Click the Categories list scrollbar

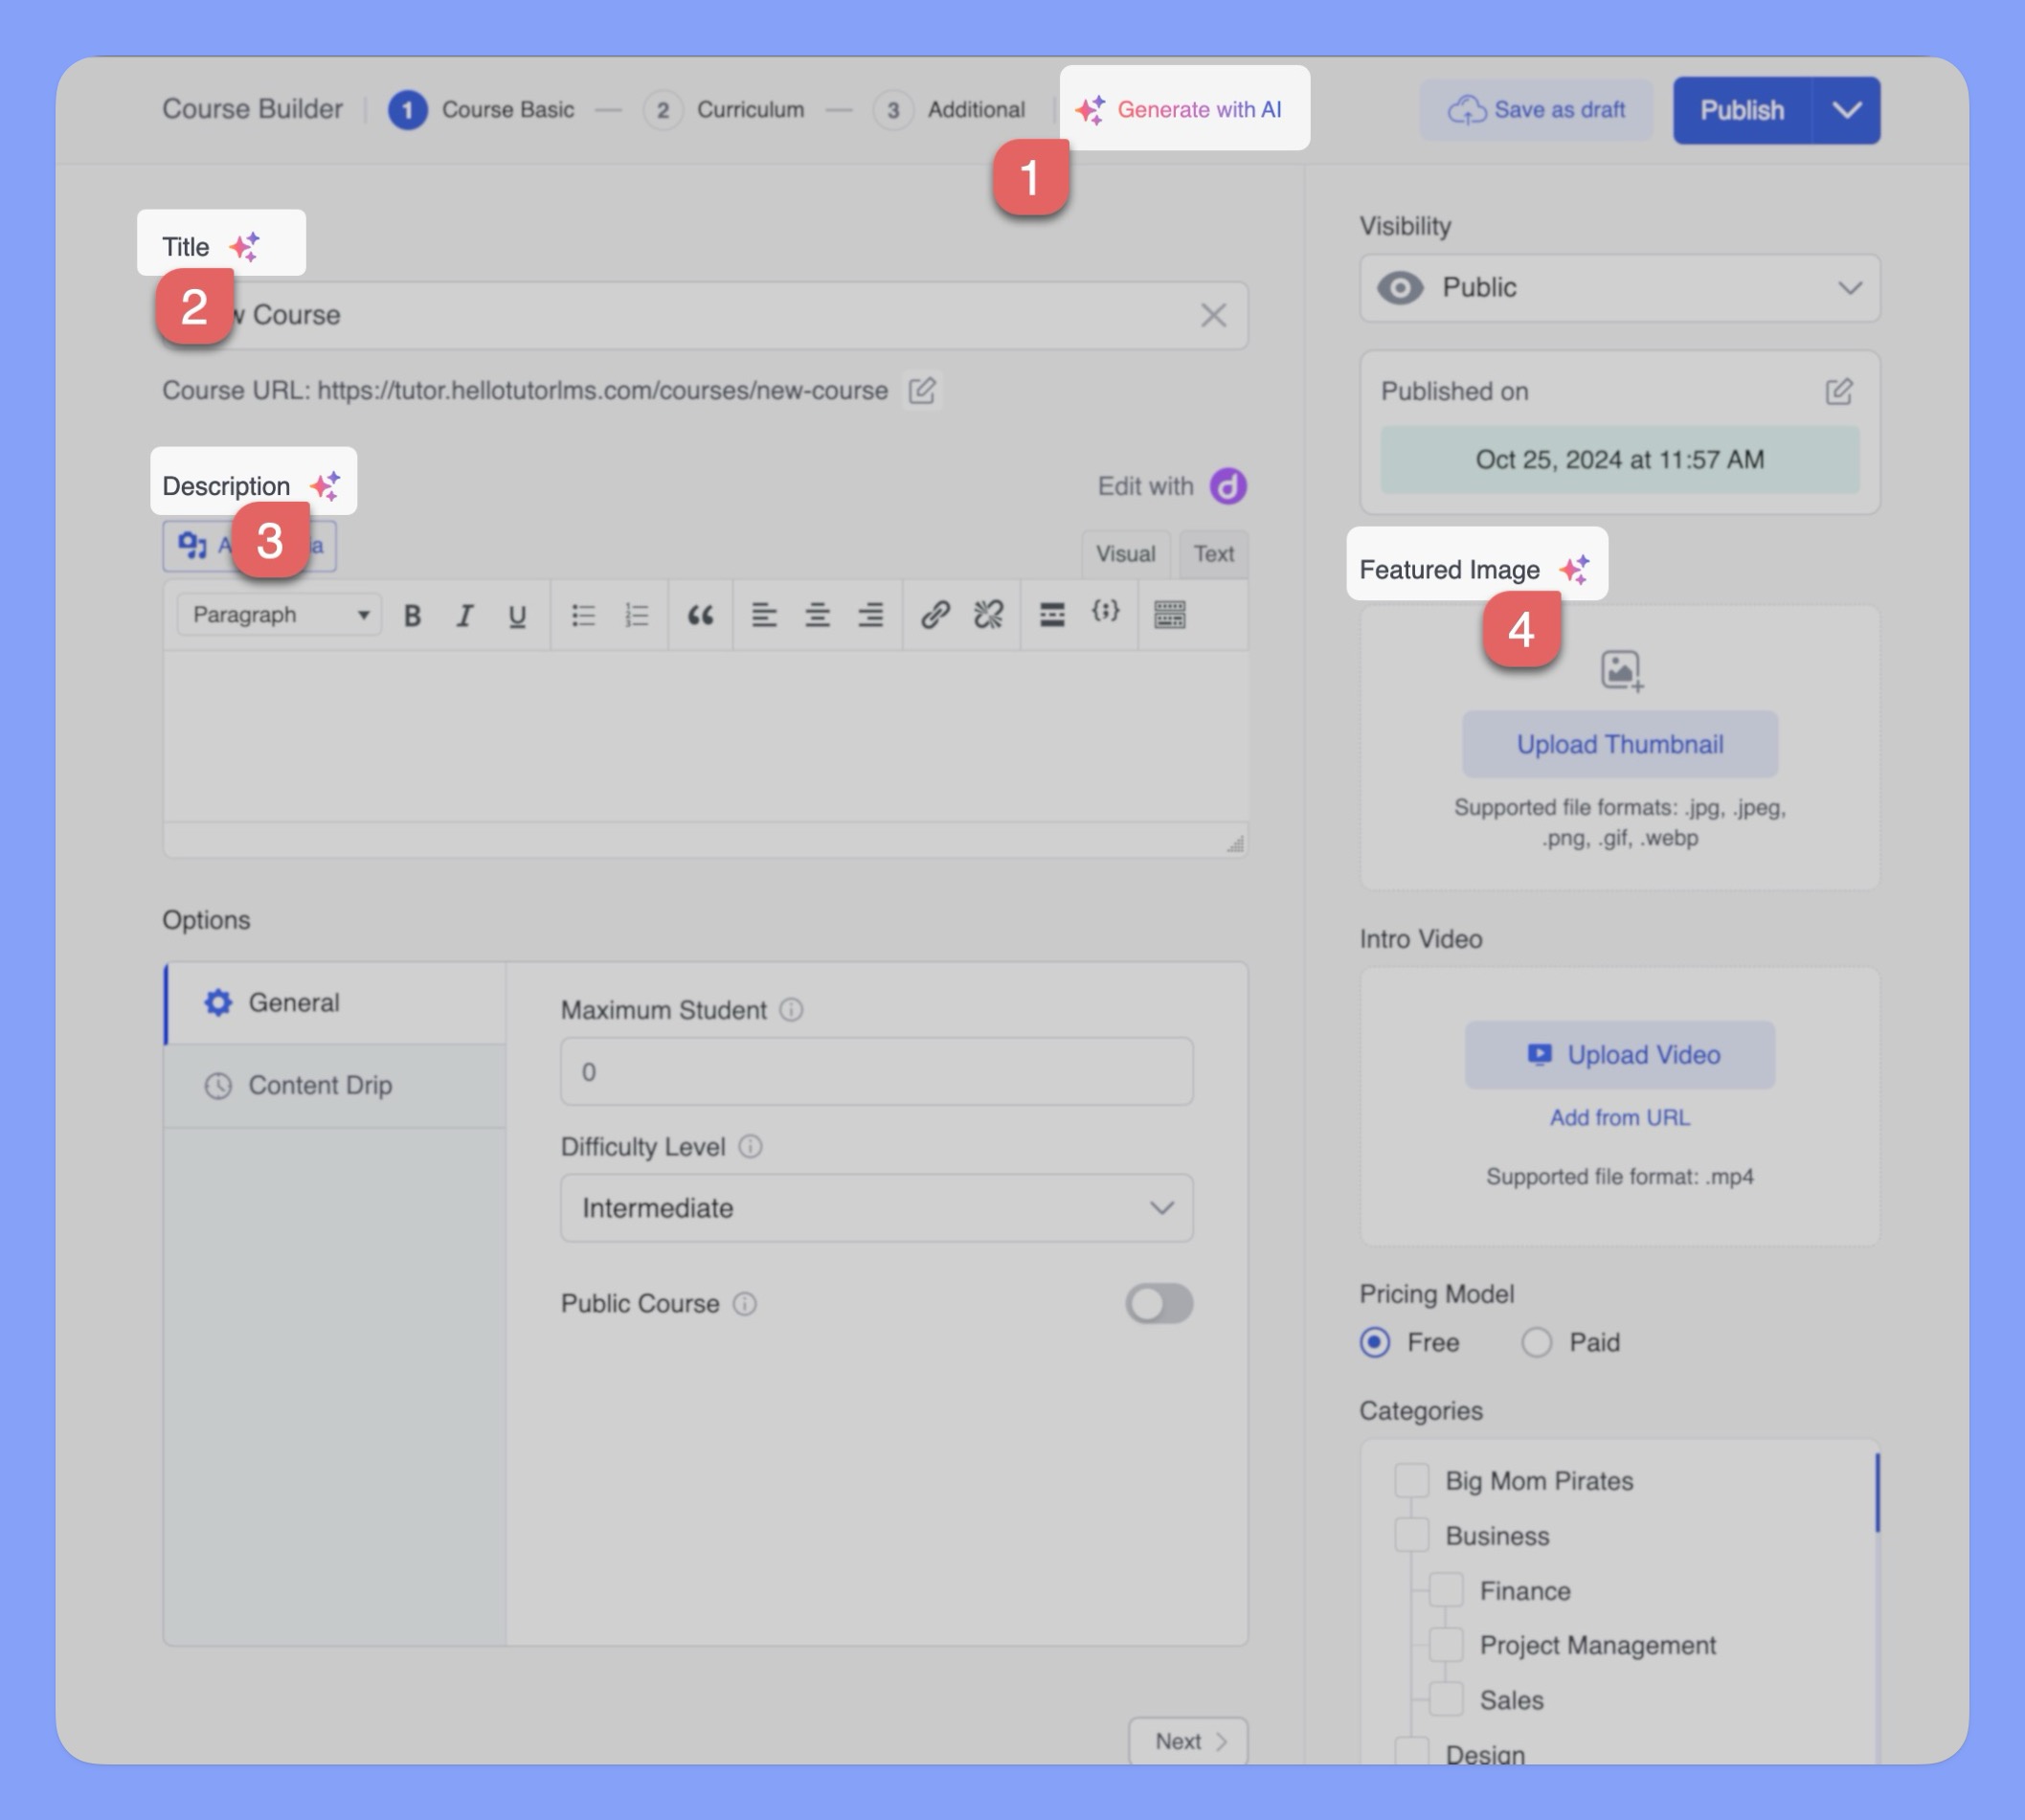pyautogui.click(x=1877, y=1493)
